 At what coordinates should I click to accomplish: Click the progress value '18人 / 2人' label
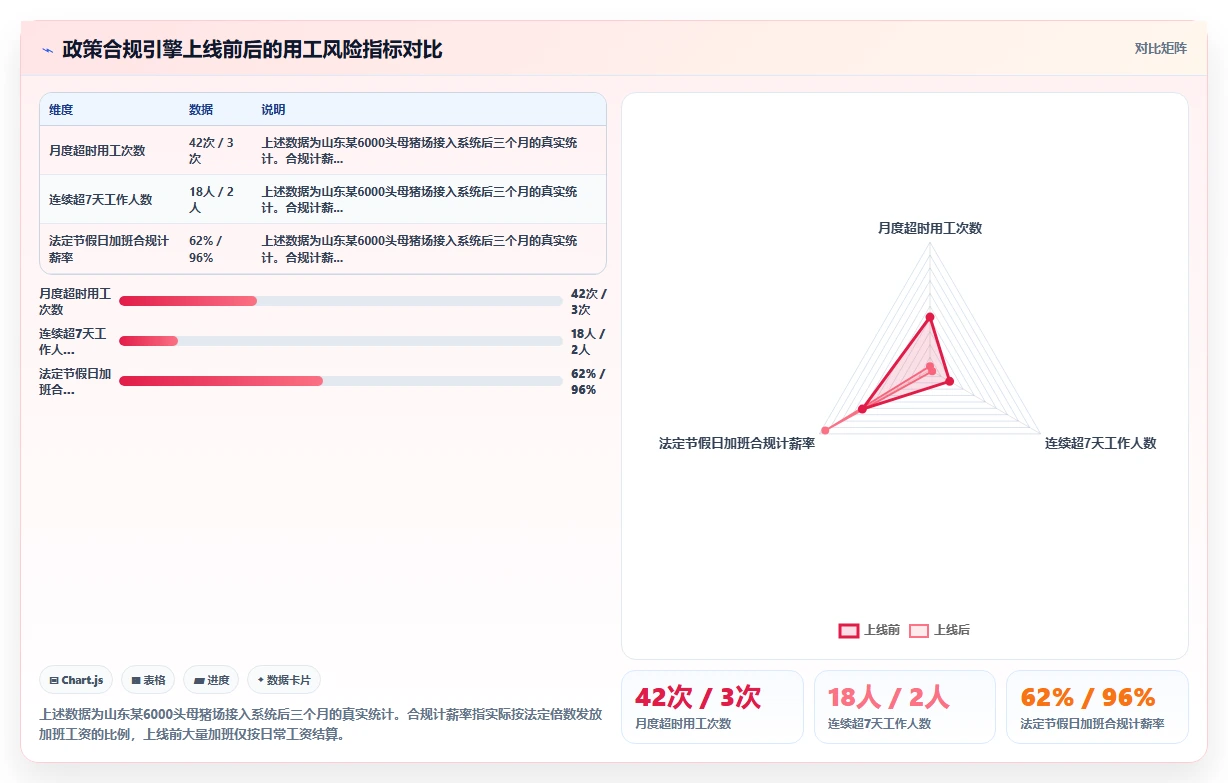click(588, 341)
